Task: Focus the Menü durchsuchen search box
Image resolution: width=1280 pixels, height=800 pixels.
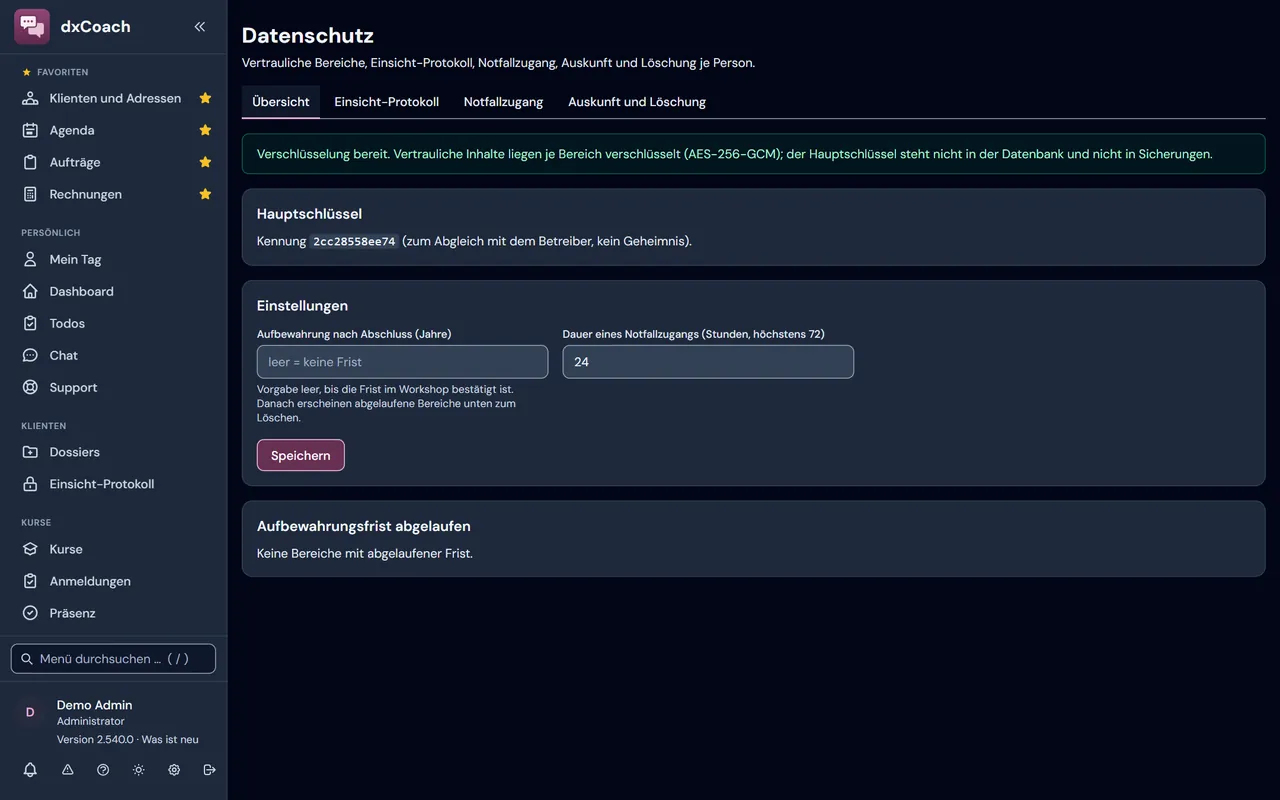Action: click(113, 659)
